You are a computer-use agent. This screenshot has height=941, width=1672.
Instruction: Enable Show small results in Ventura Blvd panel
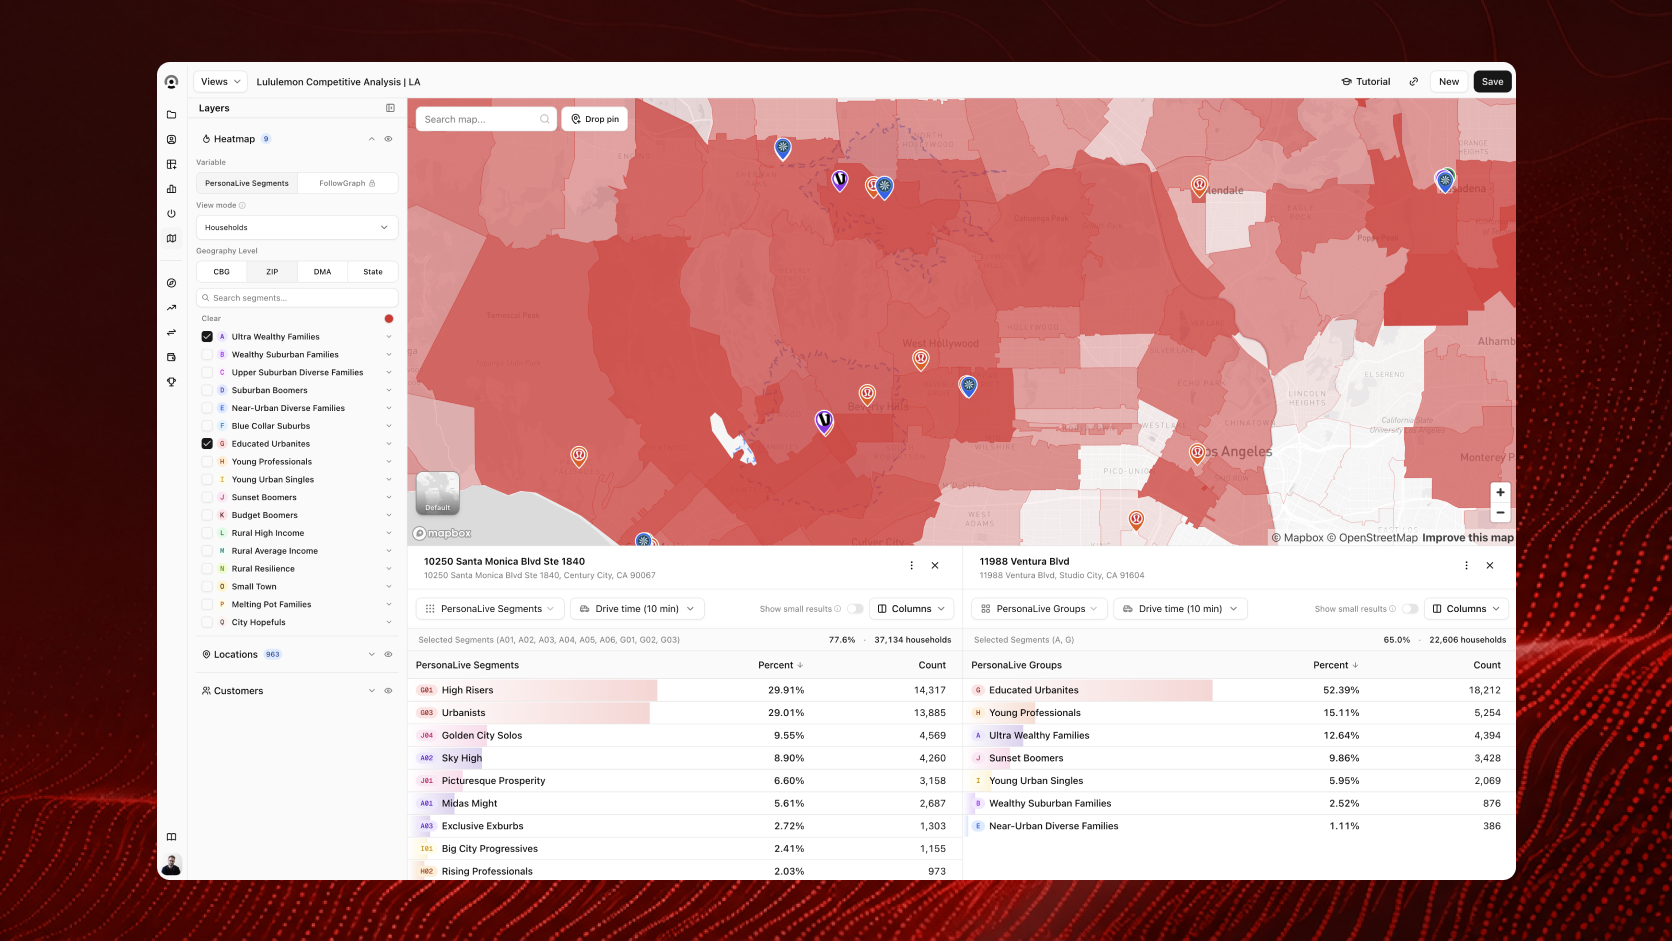(1410, 609)
